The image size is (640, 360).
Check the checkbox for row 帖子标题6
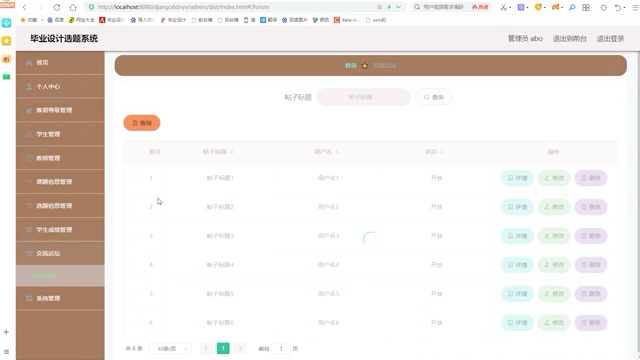[x=133, y=323]
